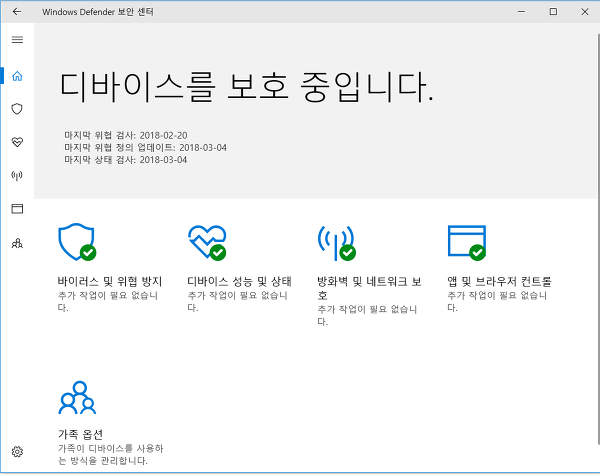
Task: Maximize the Windows Defender window
Action: coord(553,12)
